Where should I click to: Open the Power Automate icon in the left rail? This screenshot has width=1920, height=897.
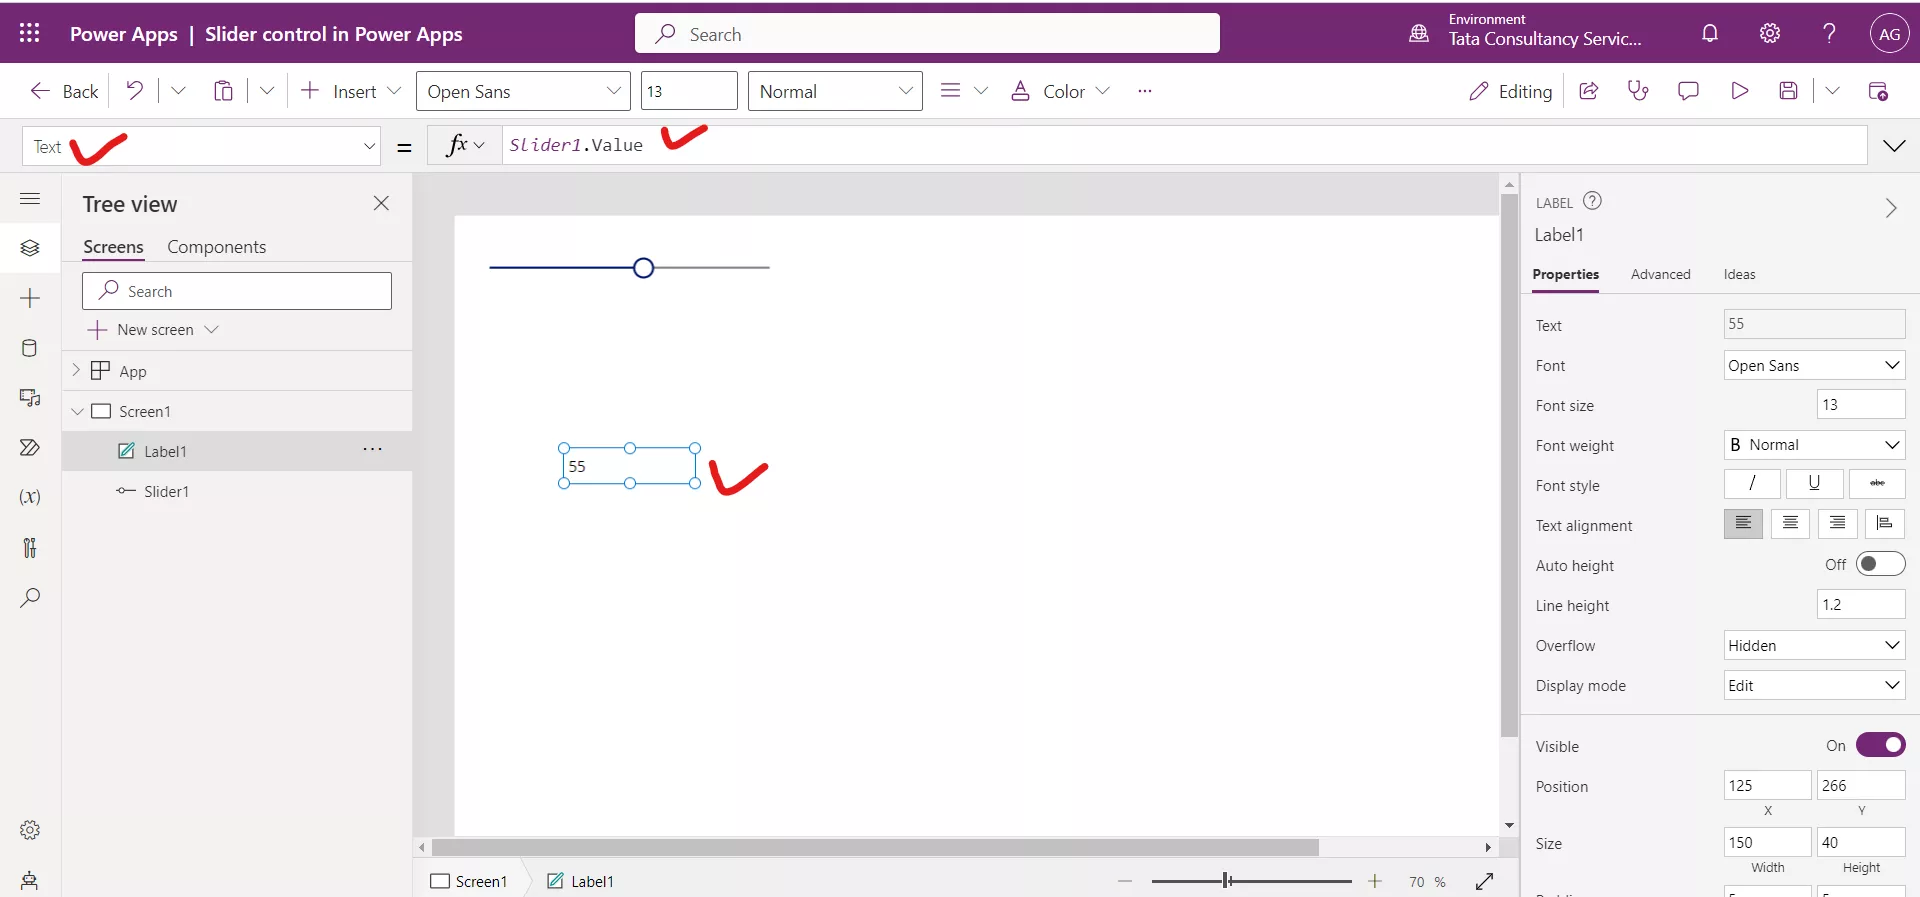(x=30, y=447)
